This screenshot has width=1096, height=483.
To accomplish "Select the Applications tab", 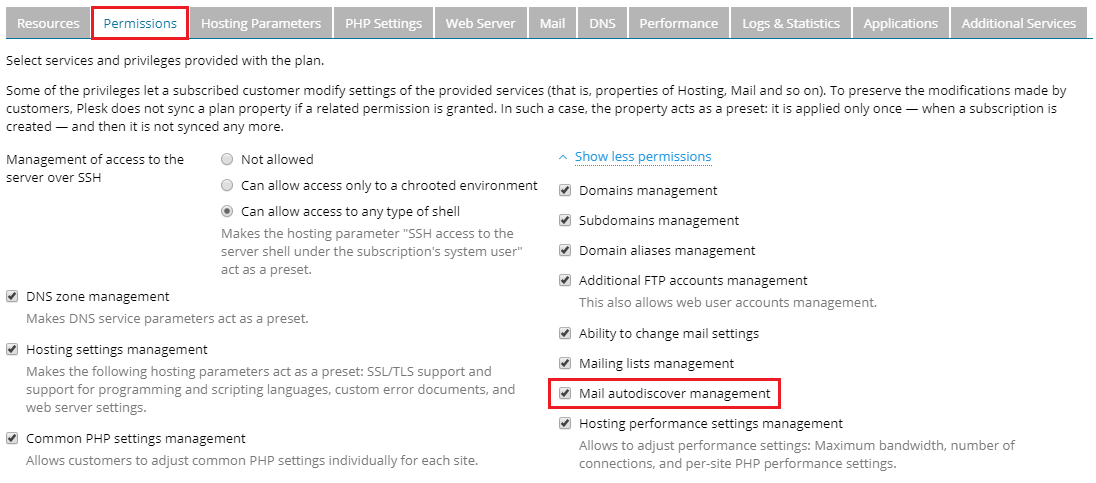I will click(900, 23).
